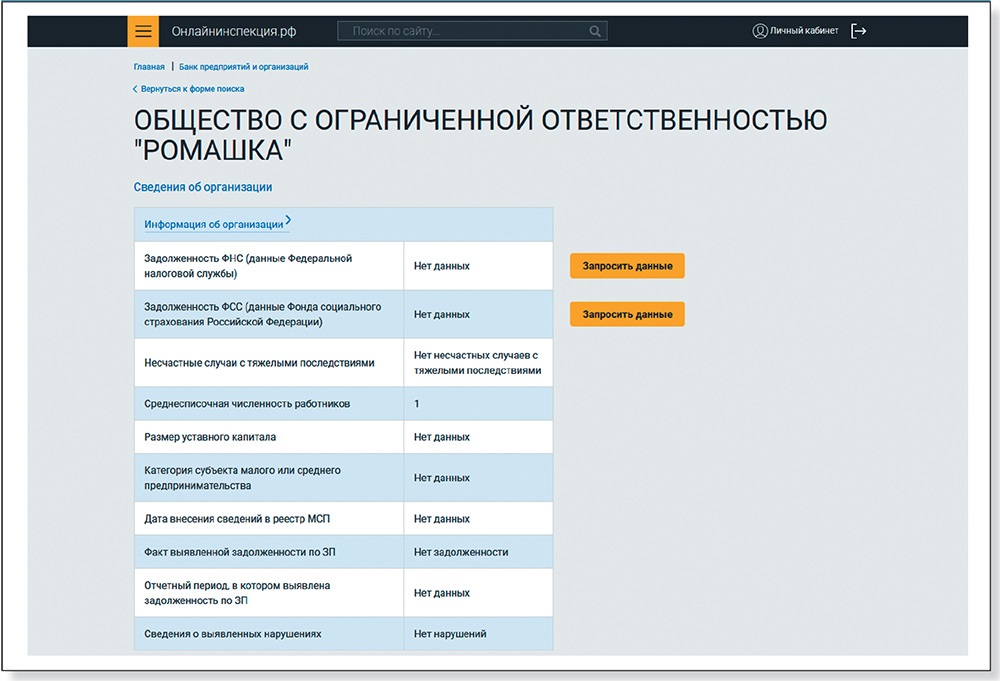Request data for 'Задолженность ФСС'
1000x681 pixels.
point(627,314)
